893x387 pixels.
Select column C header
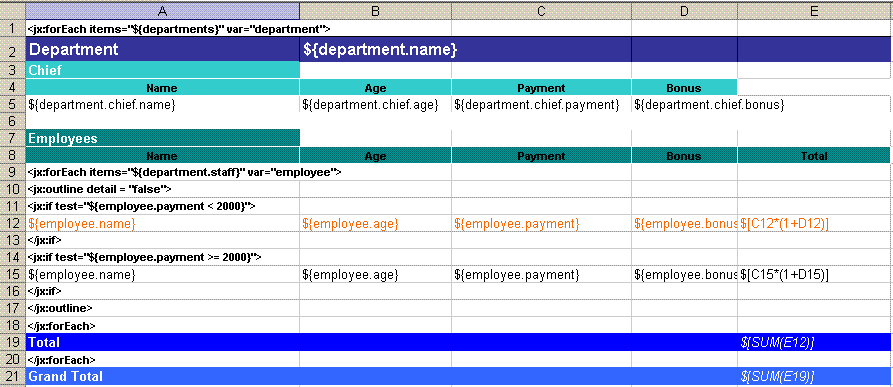542,10
